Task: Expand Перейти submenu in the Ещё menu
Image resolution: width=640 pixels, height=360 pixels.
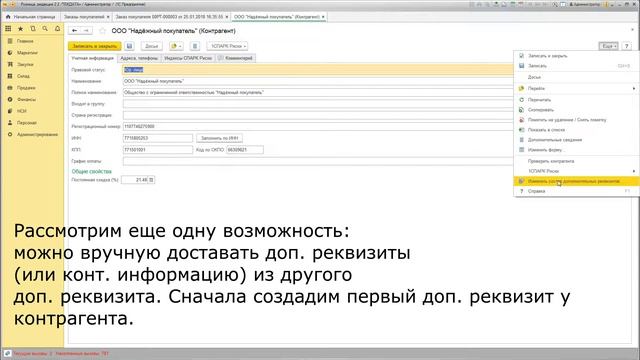Action: [x=576, y=88]
